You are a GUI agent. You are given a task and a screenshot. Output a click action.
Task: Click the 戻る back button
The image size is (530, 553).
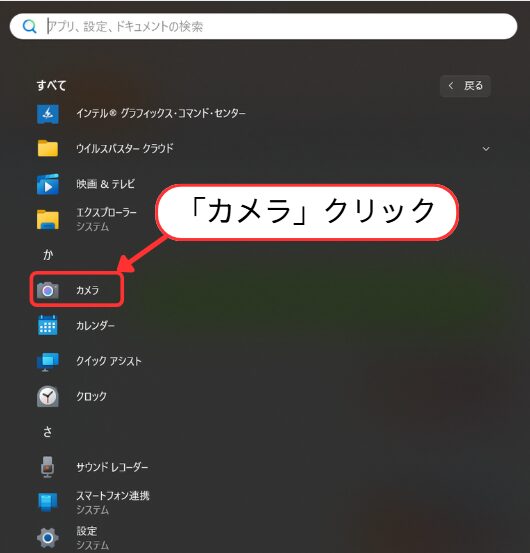point(465,86)
